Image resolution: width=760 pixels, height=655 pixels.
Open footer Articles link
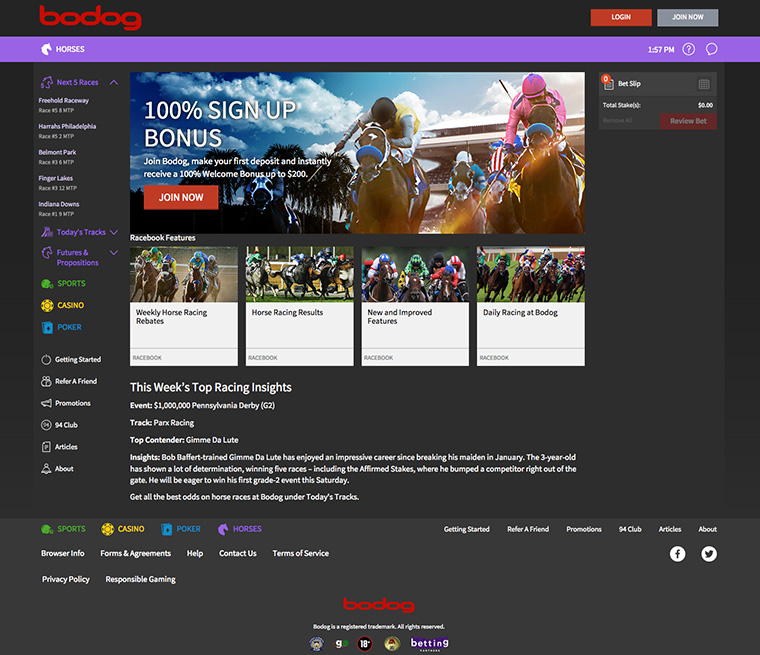point(669,529)
